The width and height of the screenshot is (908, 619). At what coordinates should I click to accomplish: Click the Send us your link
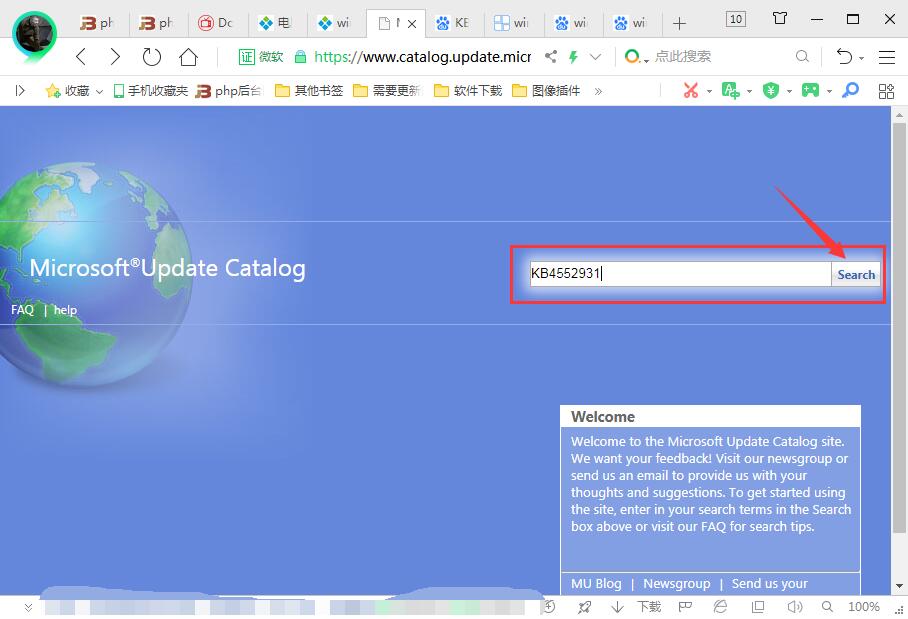769,584
